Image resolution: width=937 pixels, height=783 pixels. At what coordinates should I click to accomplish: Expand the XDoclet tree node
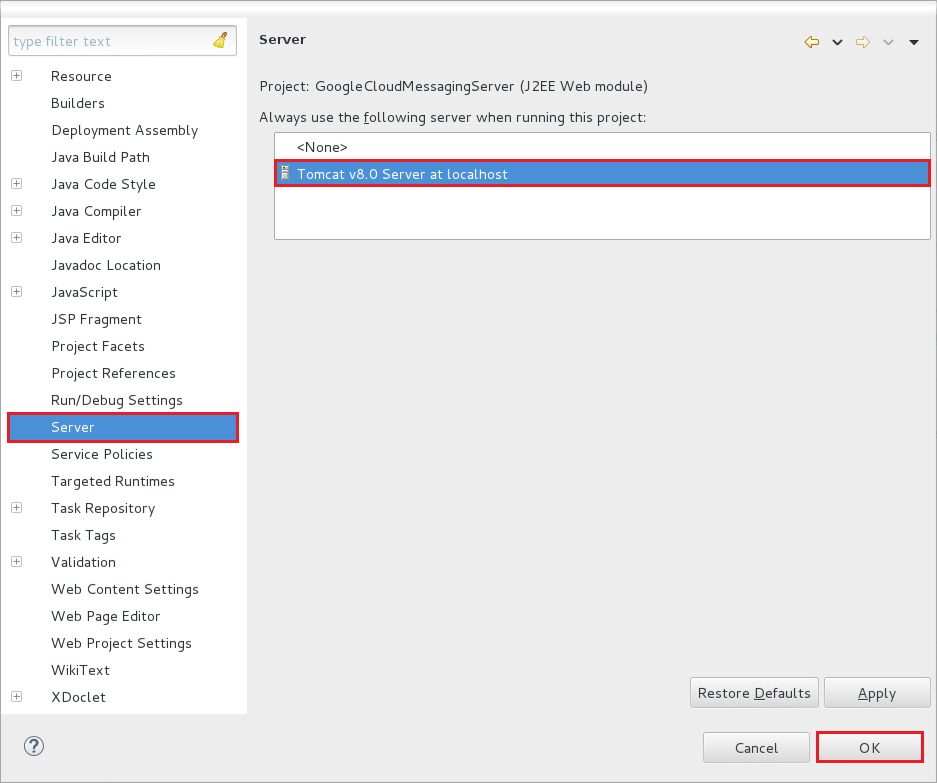click(17, 696)
